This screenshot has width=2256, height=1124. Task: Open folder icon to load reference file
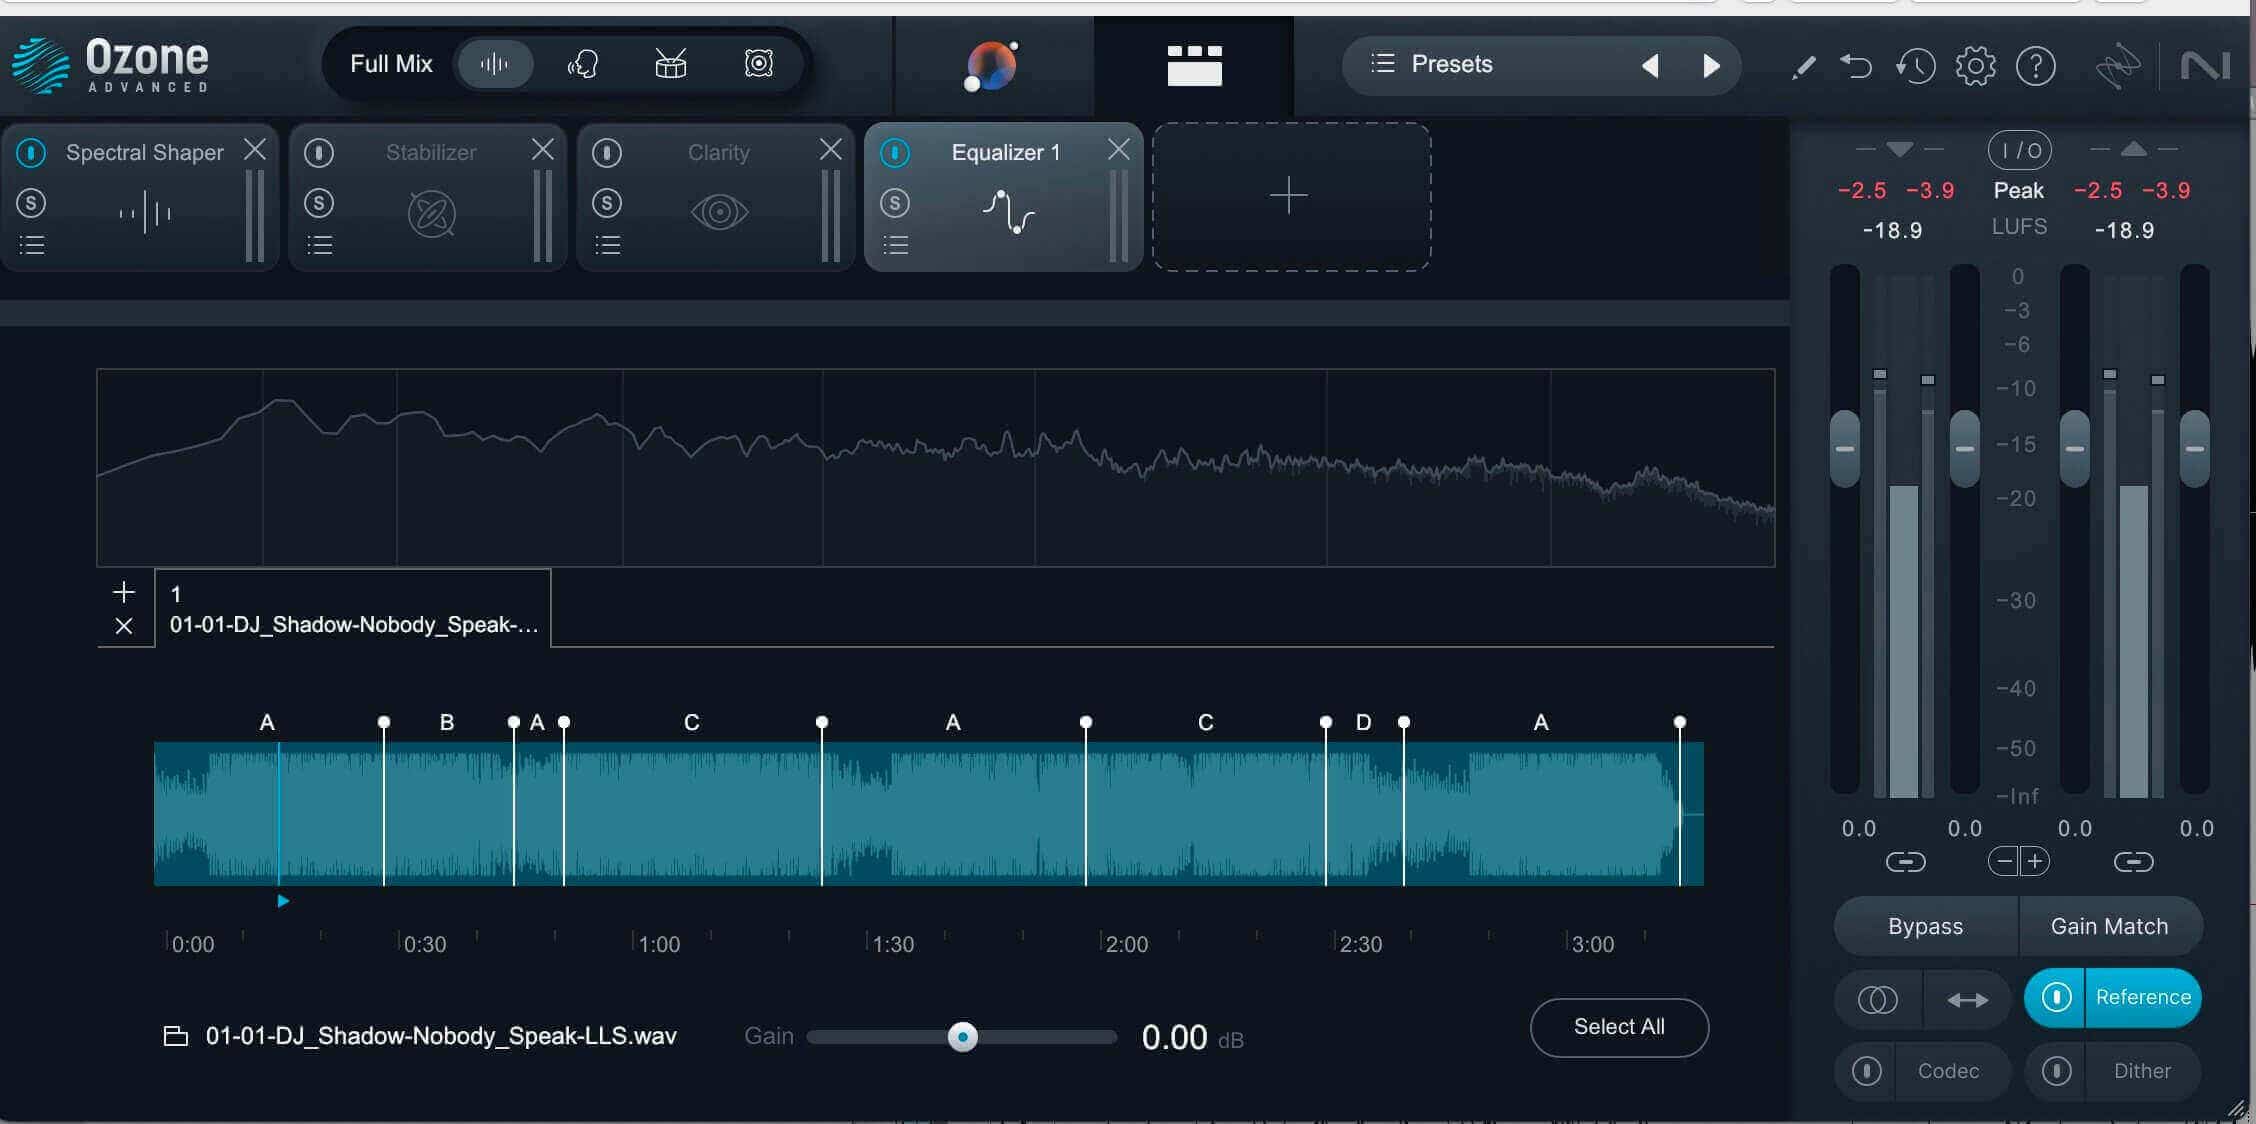coord(176,1036)
